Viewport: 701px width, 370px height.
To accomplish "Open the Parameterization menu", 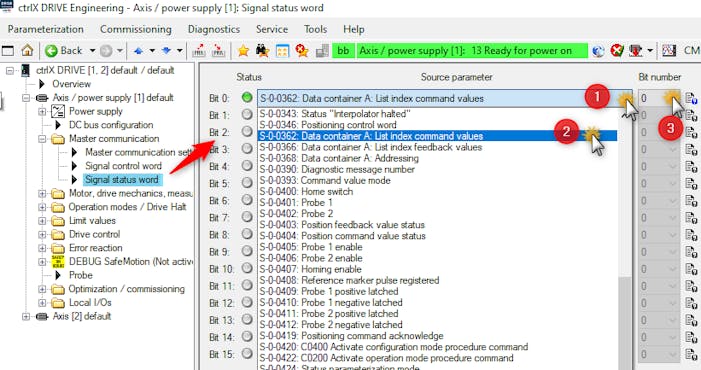I will pos(46,29).
